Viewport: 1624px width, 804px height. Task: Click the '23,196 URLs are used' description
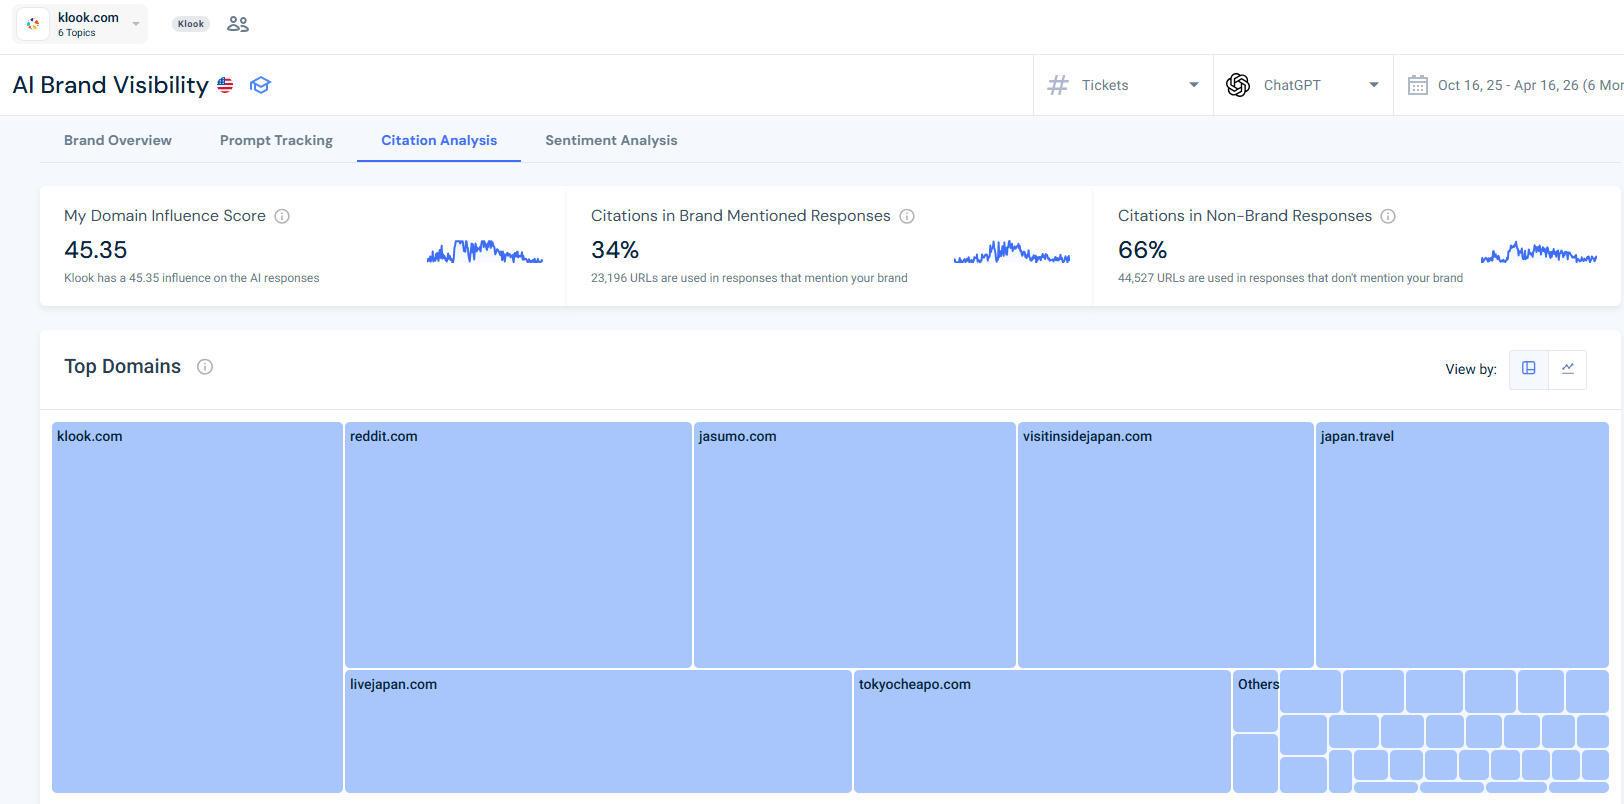point(749,278)
